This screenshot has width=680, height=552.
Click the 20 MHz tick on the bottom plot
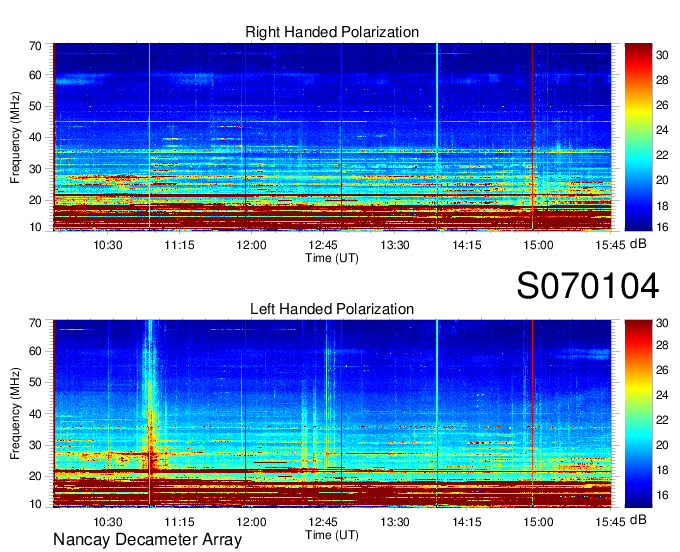(35, 477)
